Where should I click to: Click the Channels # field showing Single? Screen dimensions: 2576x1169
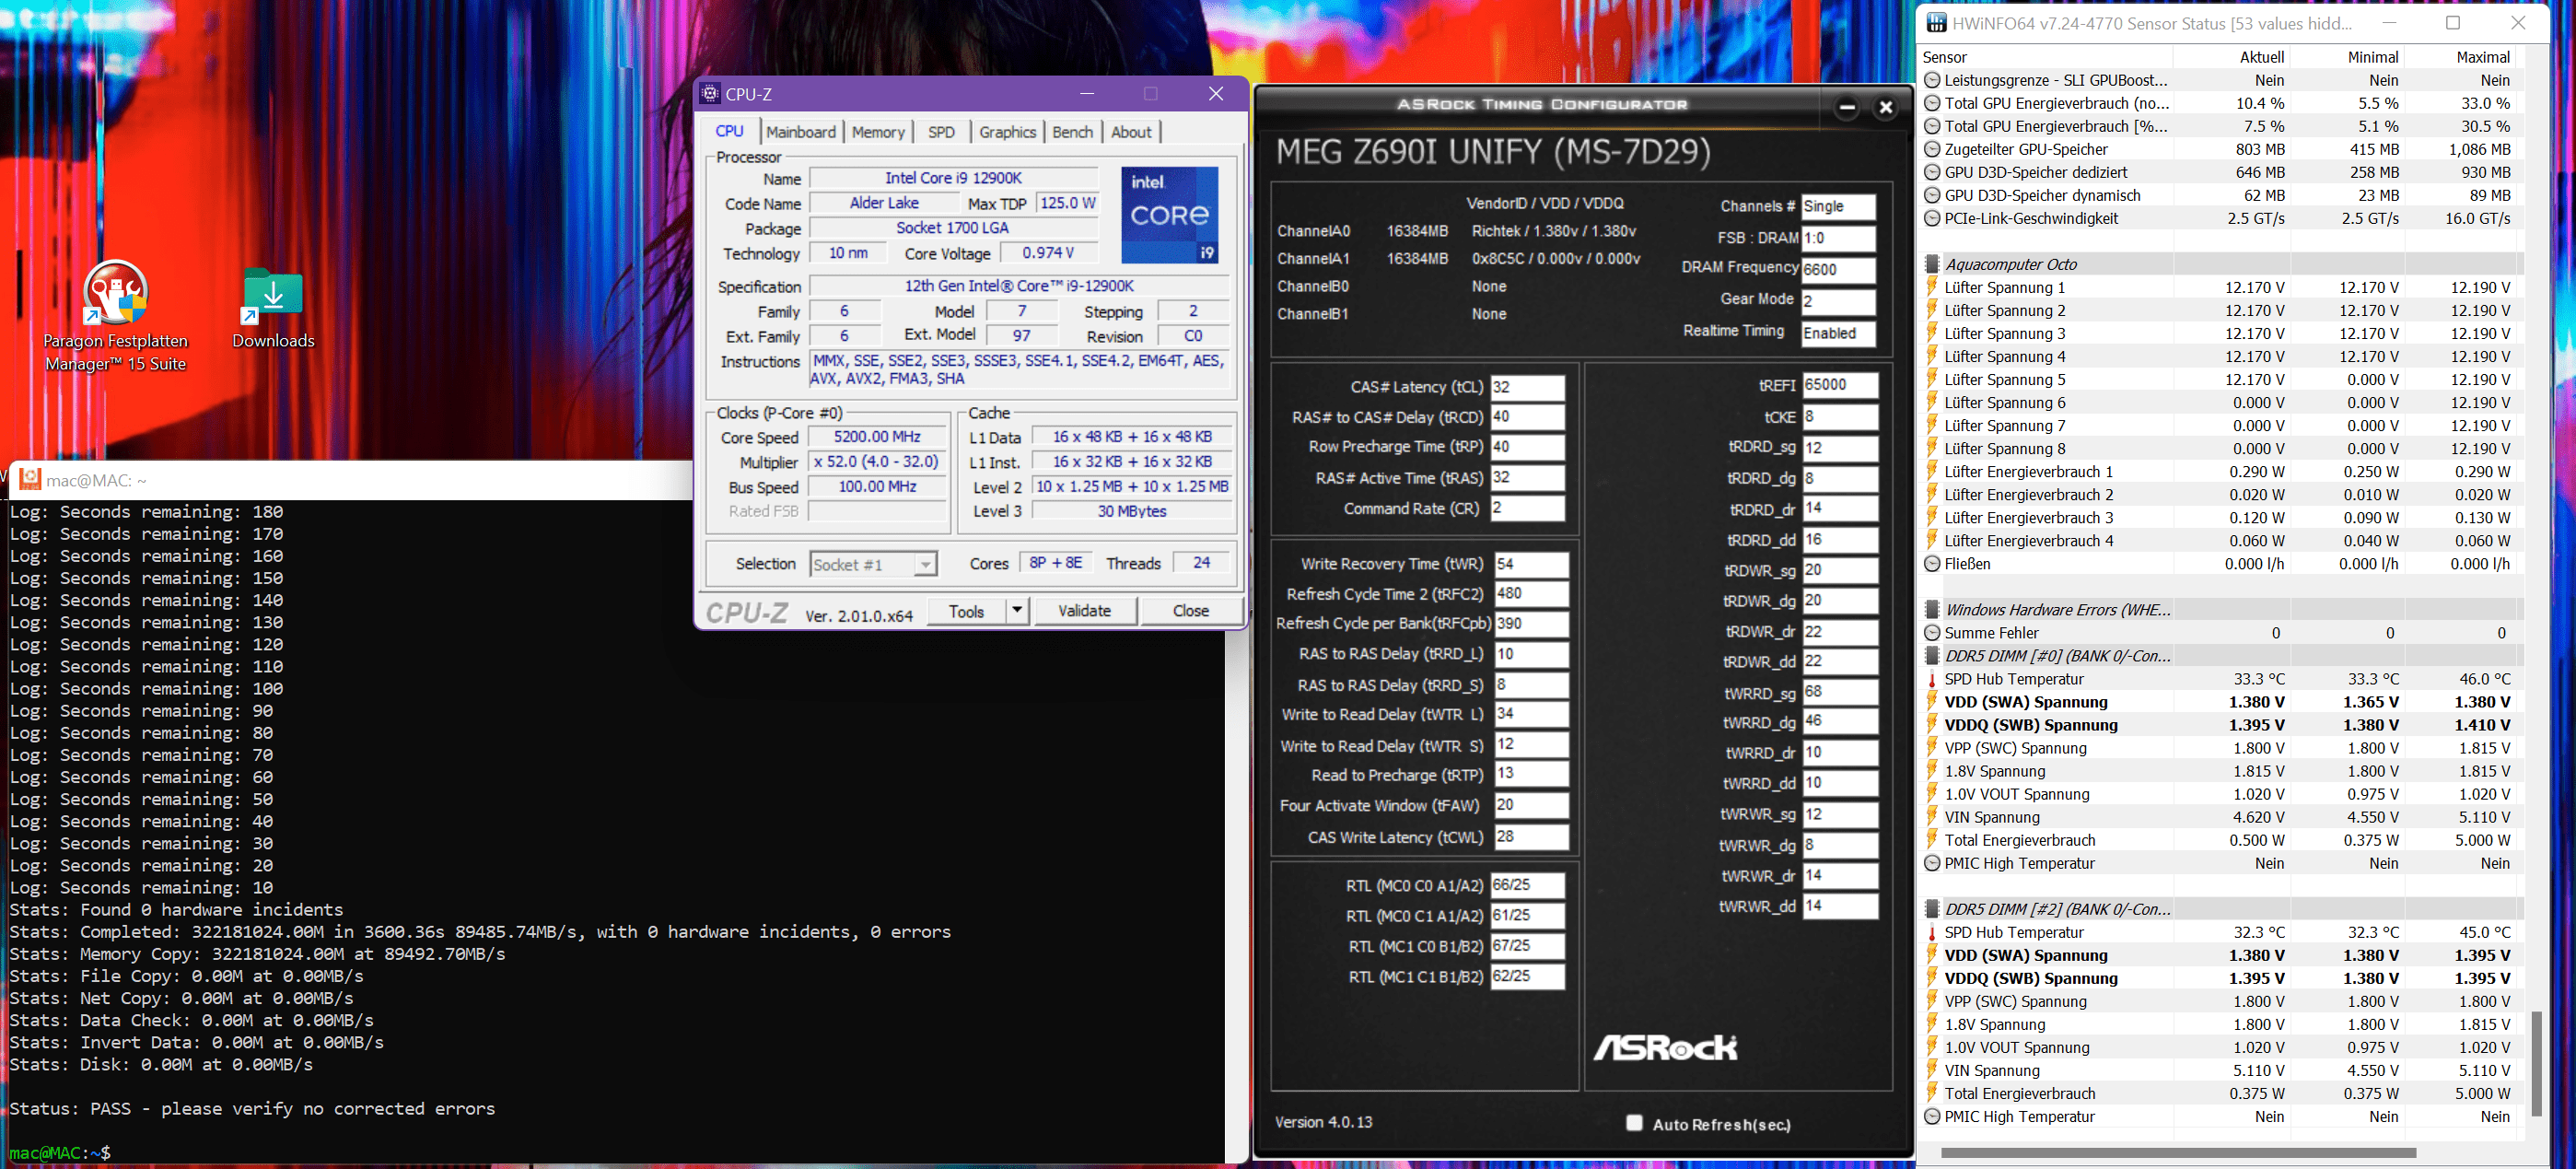[1838, 206]
